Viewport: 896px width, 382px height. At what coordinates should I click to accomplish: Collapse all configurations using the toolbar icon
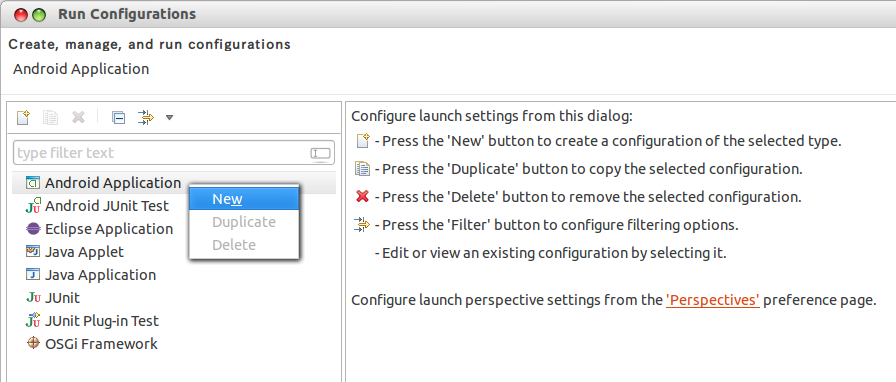coord(118,118)
